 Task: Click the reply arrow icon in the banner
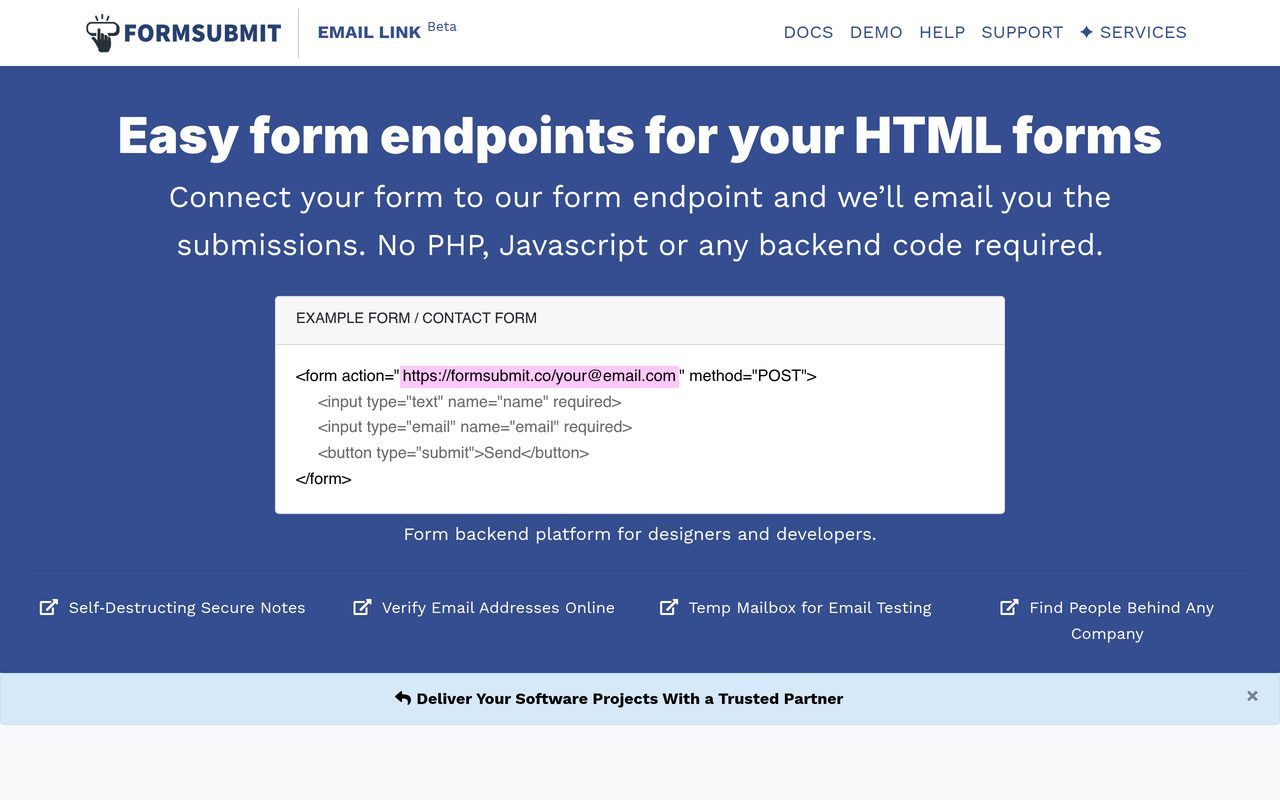coord(403,698)
